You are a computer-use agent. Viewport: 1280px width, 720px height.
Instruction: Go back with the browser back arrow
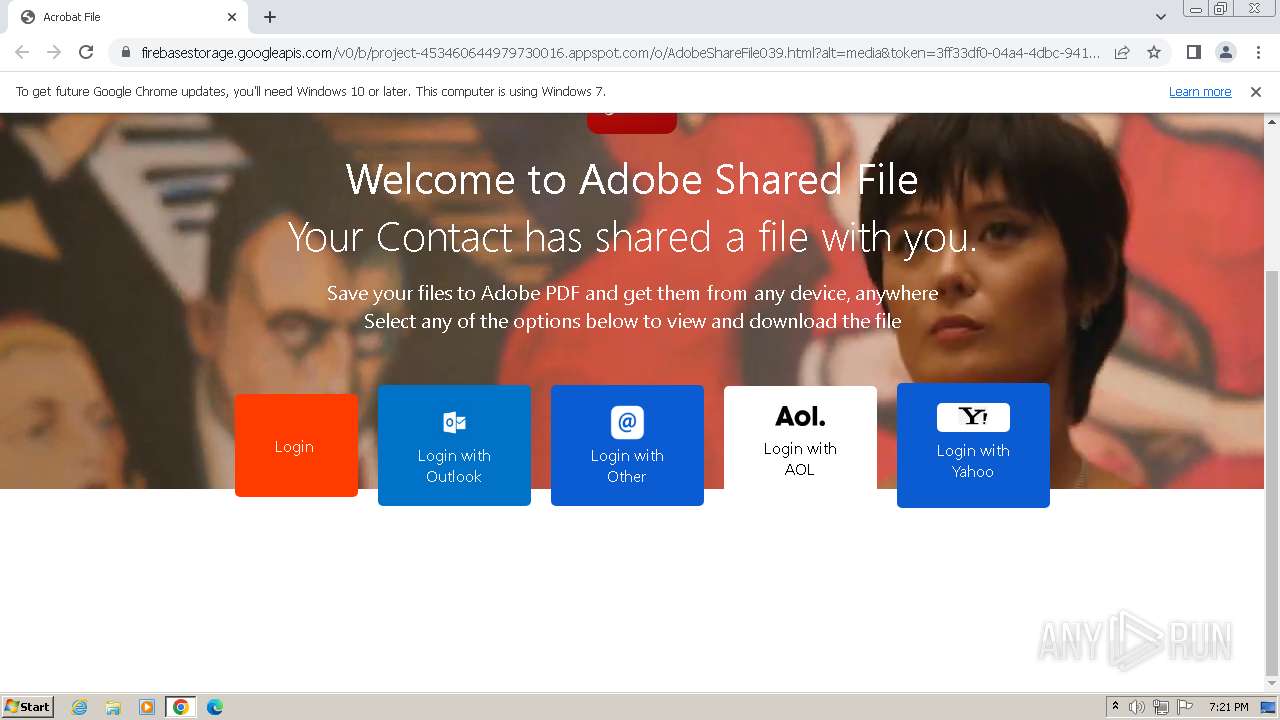pyautogui.click(x=22, y=52)
